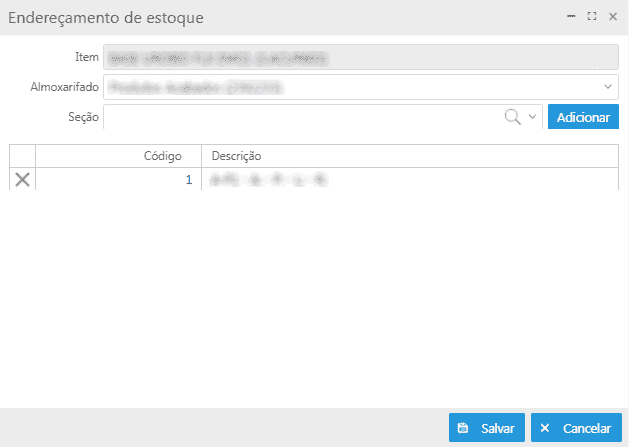The image size is (629, 447).
Task: Click inside the Almoxarifado combo box
Action: pos(350,87)
